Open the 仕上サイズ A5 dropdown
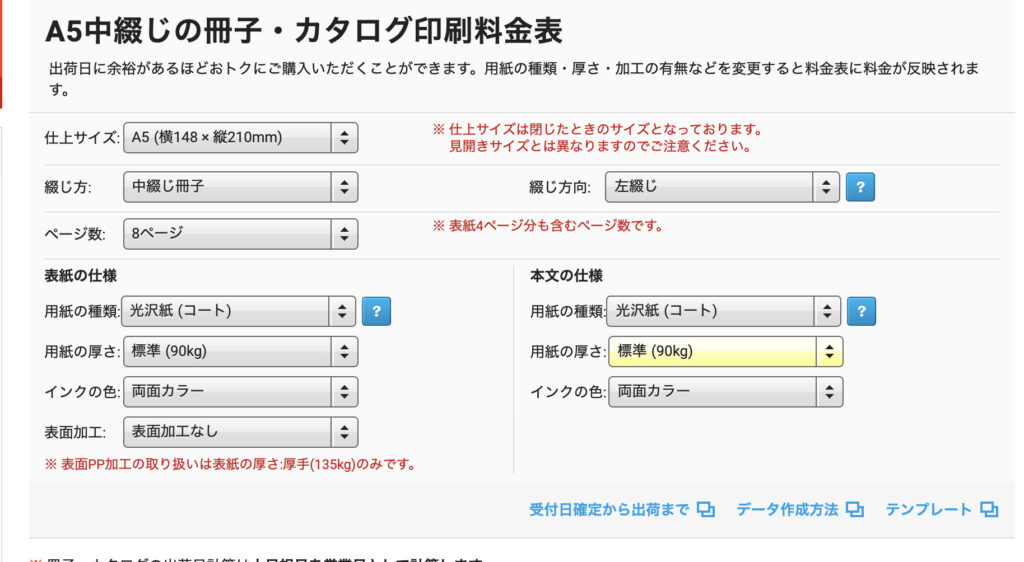 [x=240, y=138]
